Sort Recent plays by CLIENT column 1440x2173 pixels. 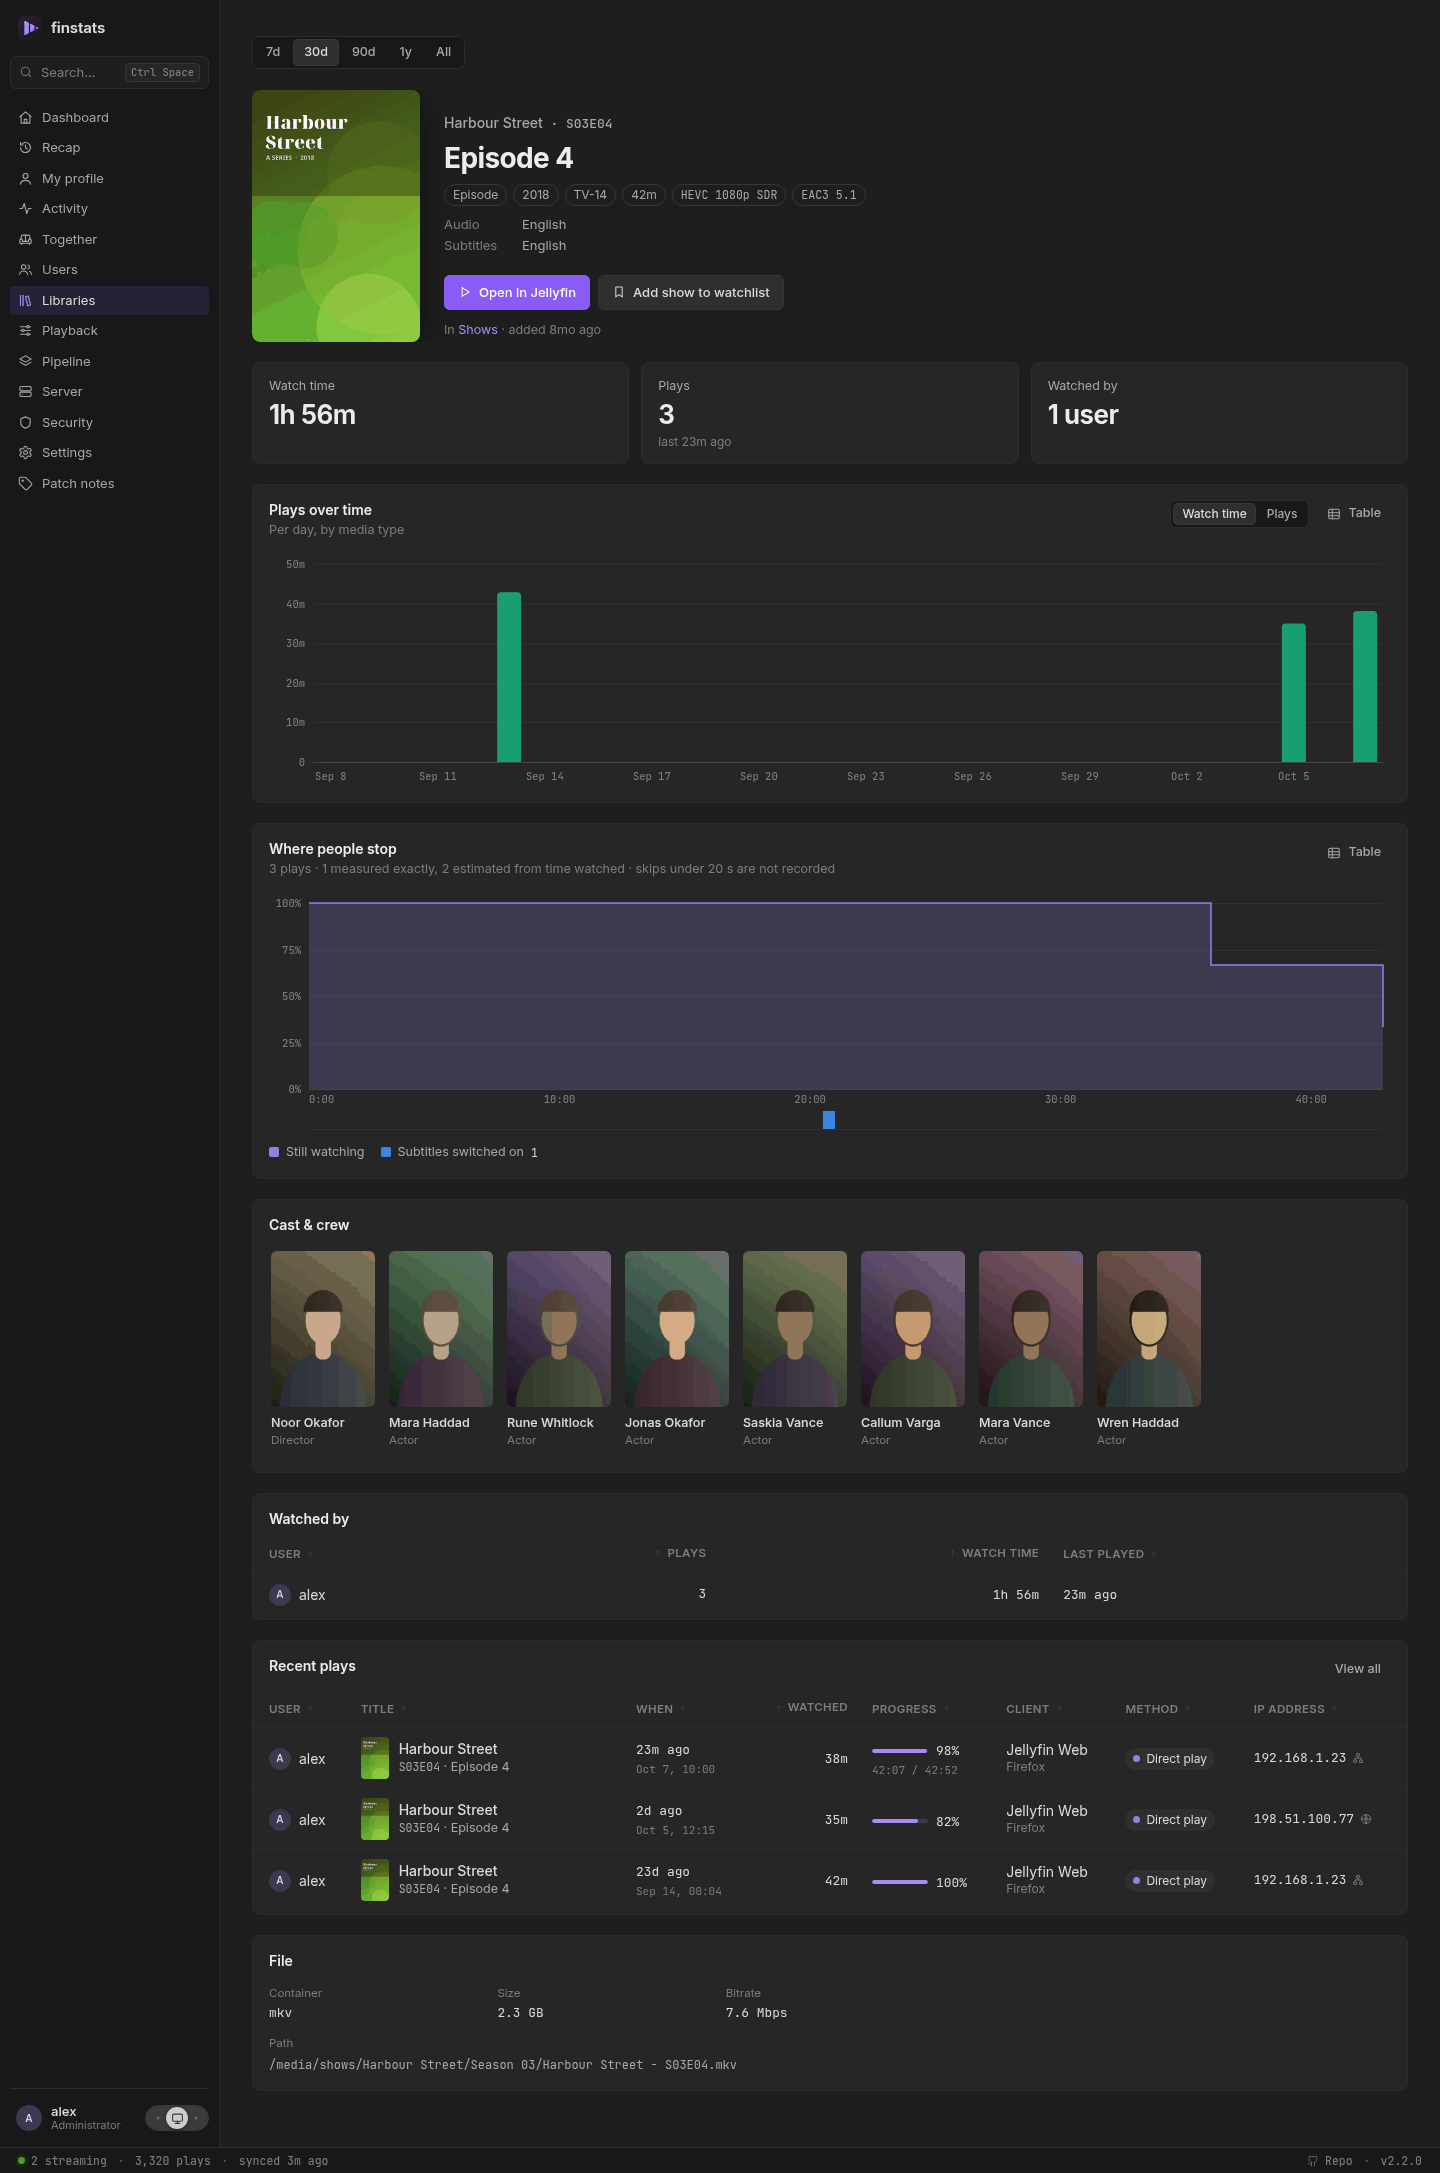tap(1034, 1709)
